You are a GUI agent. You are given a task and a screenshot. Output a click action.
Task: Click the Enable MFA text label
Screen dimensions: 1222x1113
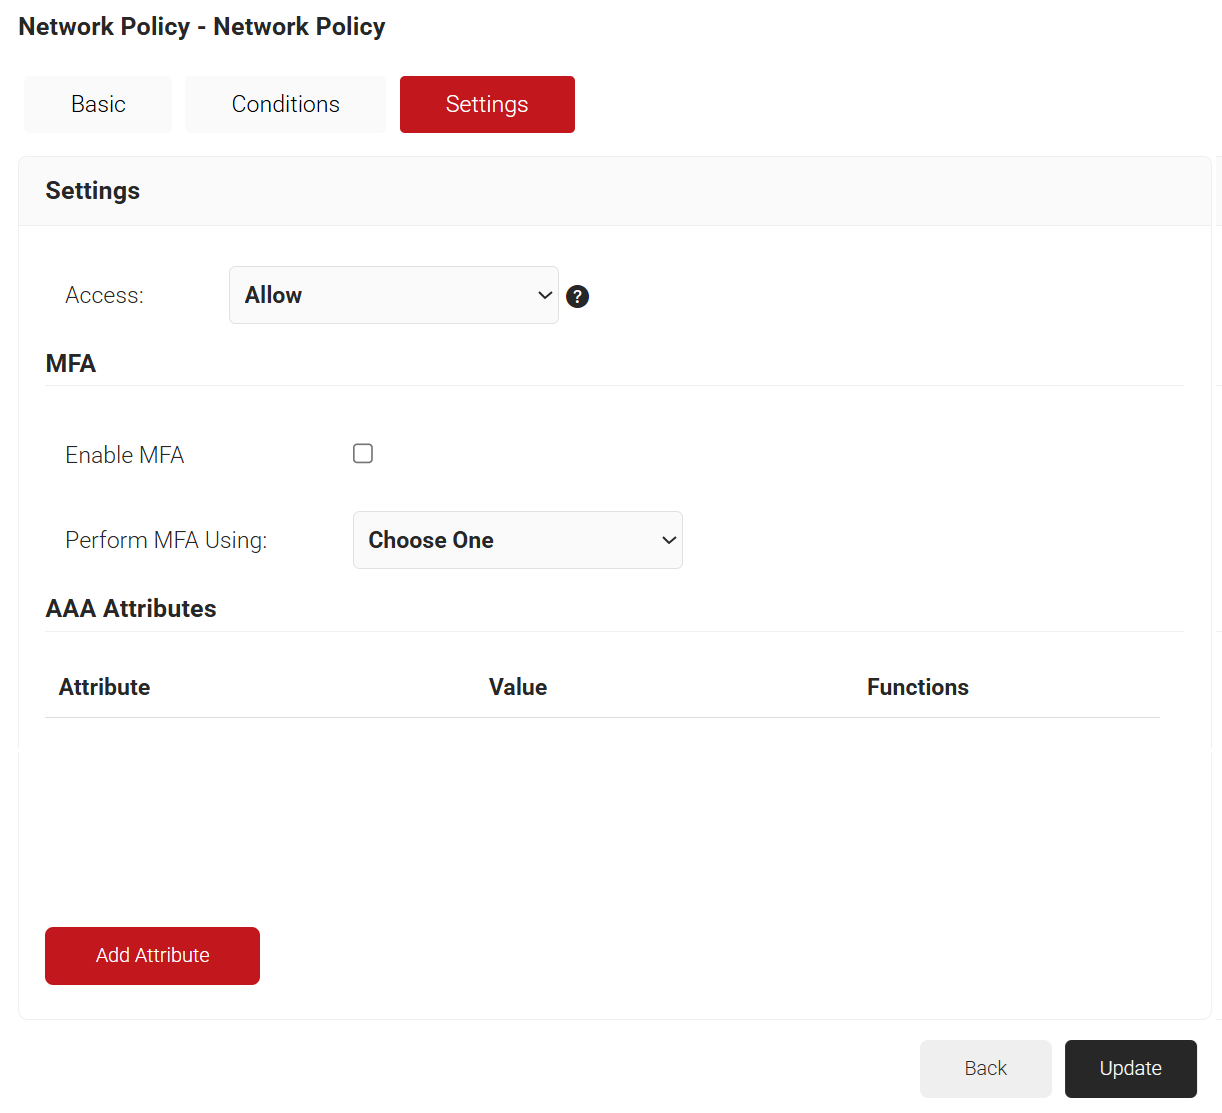point(125,455)
